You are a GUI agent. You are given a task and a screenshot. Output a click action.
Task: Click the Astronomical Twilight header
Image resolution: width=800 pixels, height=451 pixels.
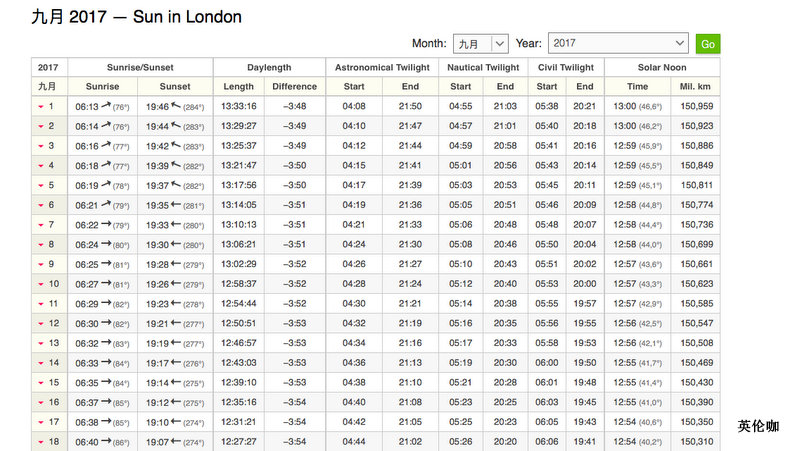[382, 68]
